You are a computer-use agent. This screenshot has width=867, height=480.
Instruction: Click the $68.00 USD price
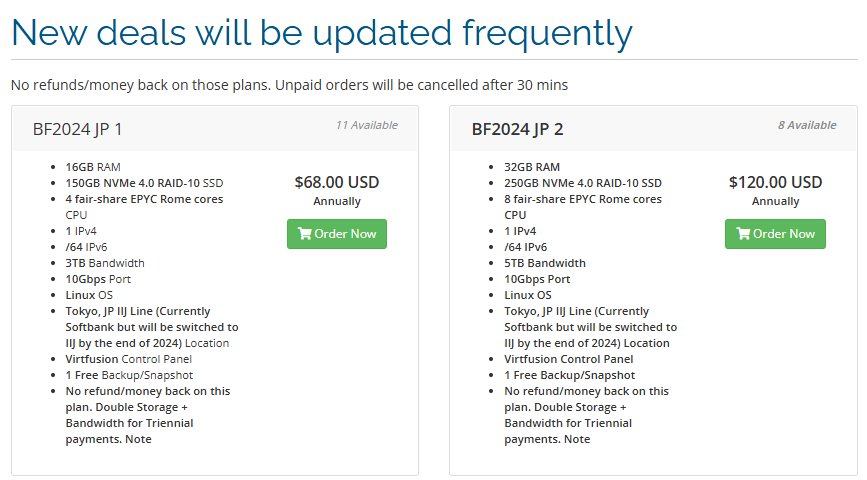337,182
